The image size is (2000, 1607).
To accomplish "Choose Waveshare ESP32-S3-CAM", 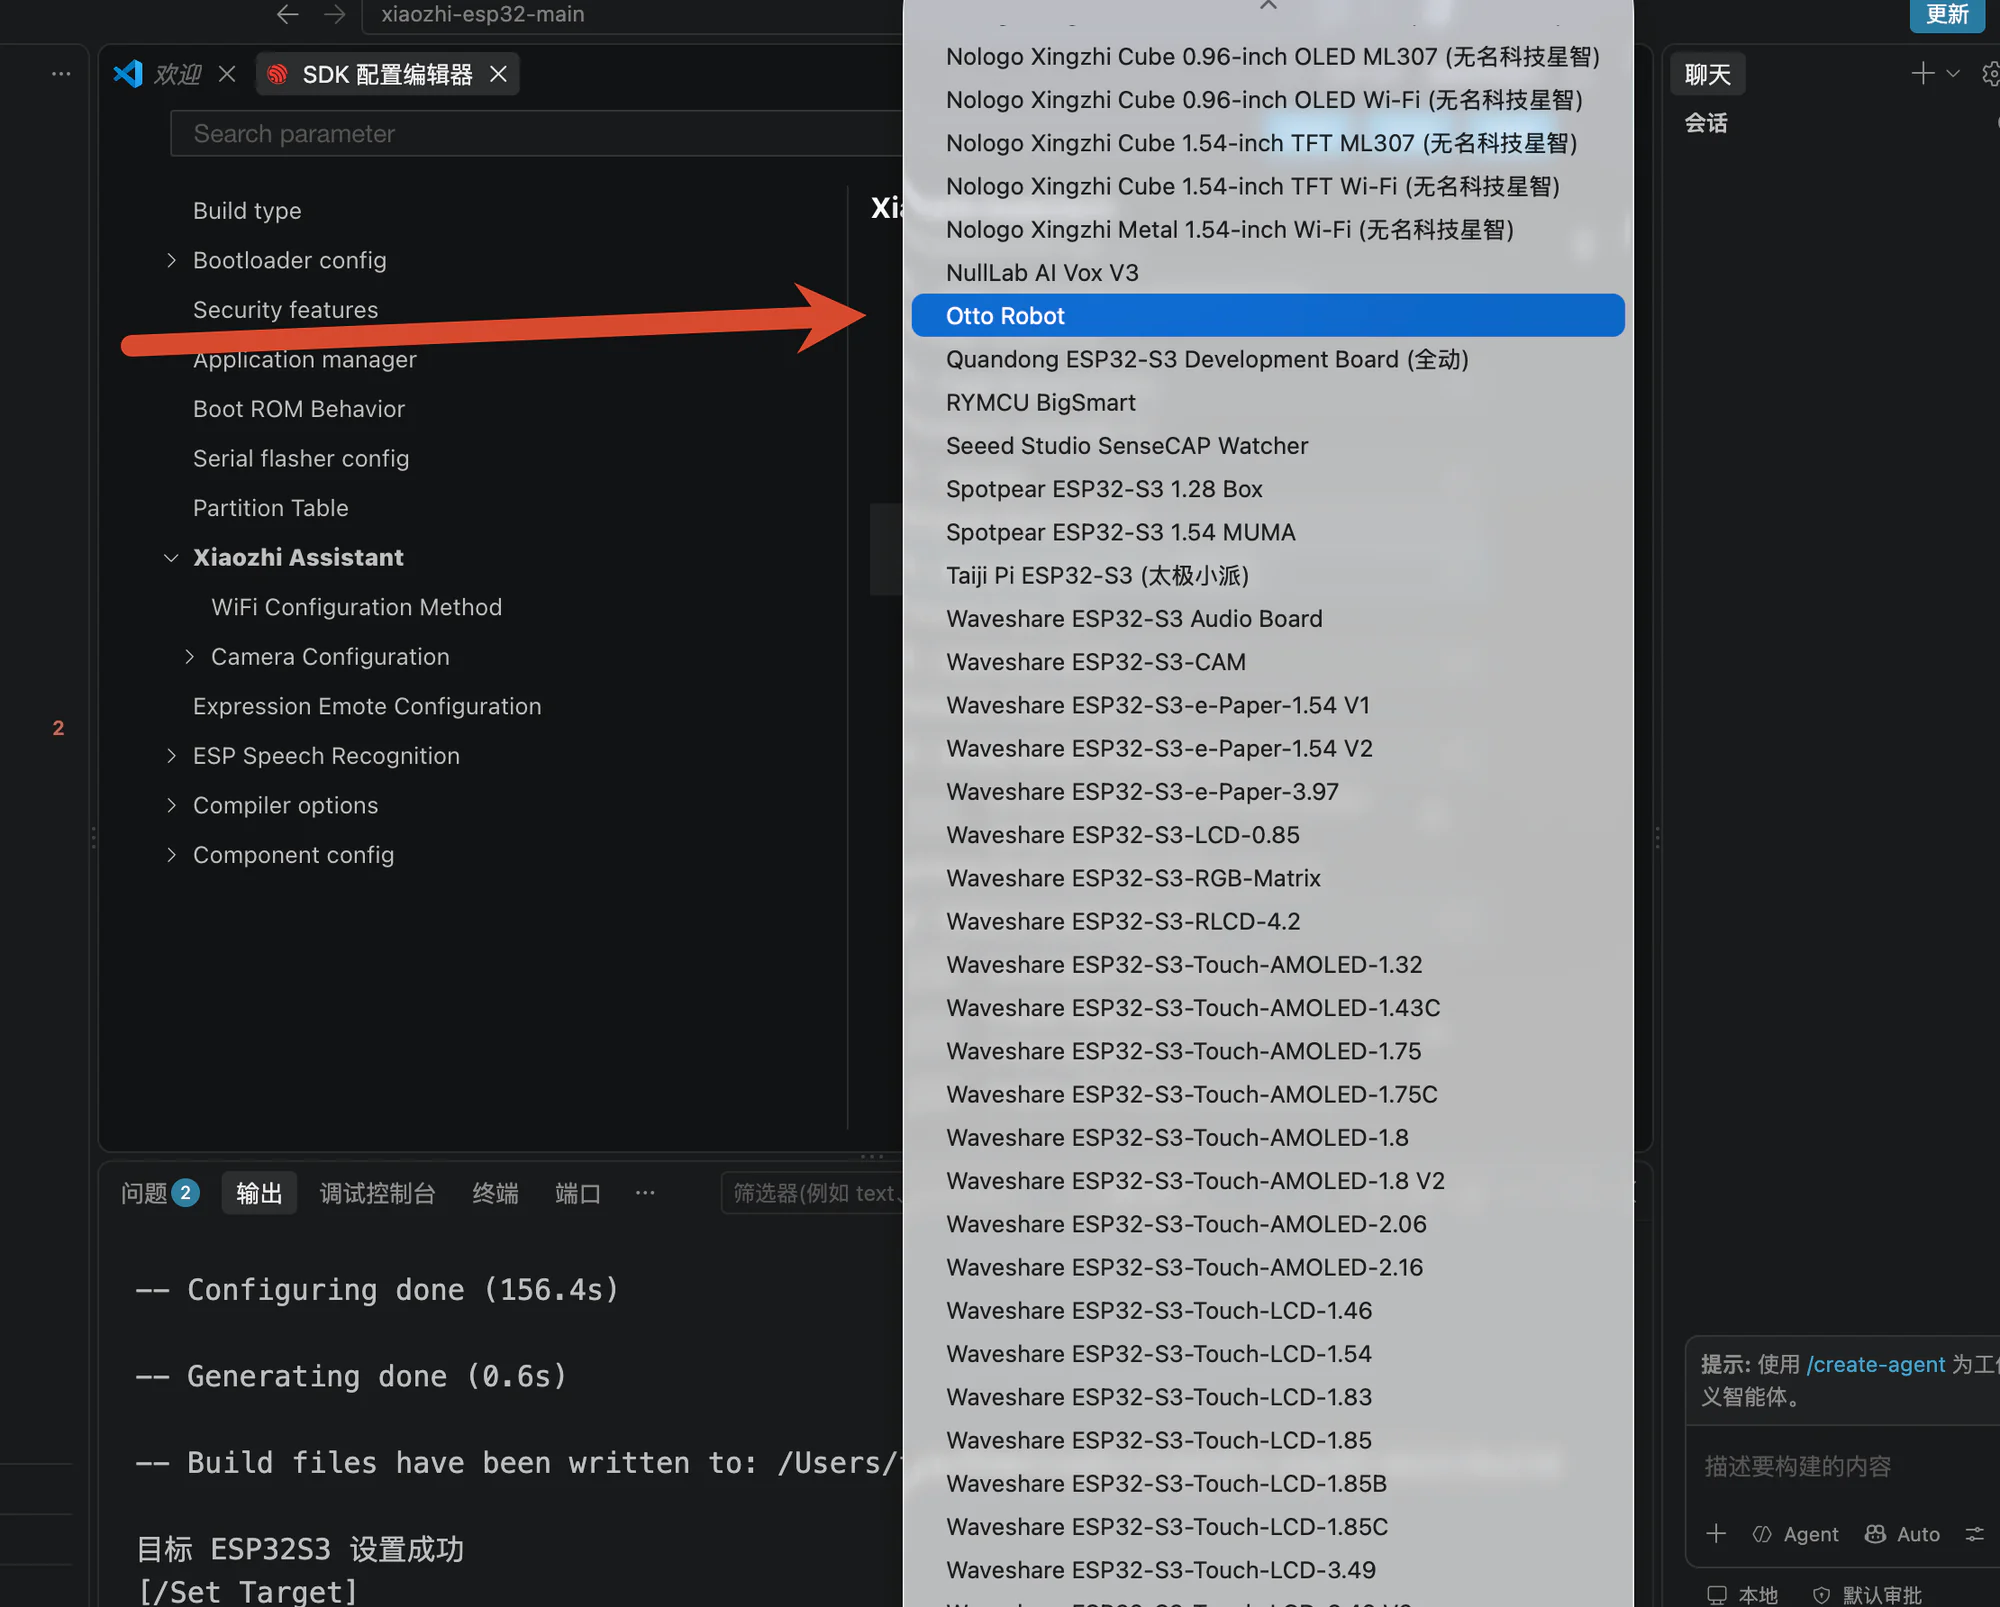I will tap(1267, 662).
